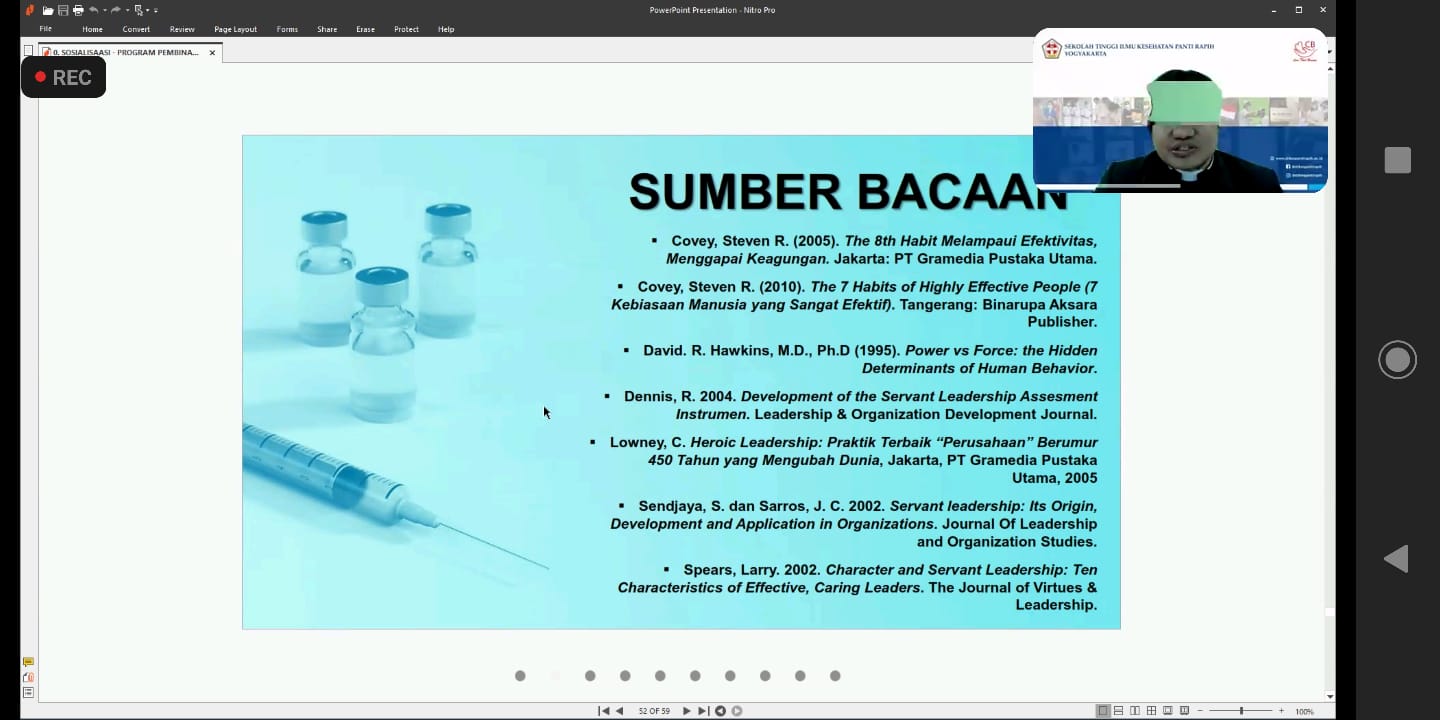Expand Customize Quick Access Toolbar menu

156,10
